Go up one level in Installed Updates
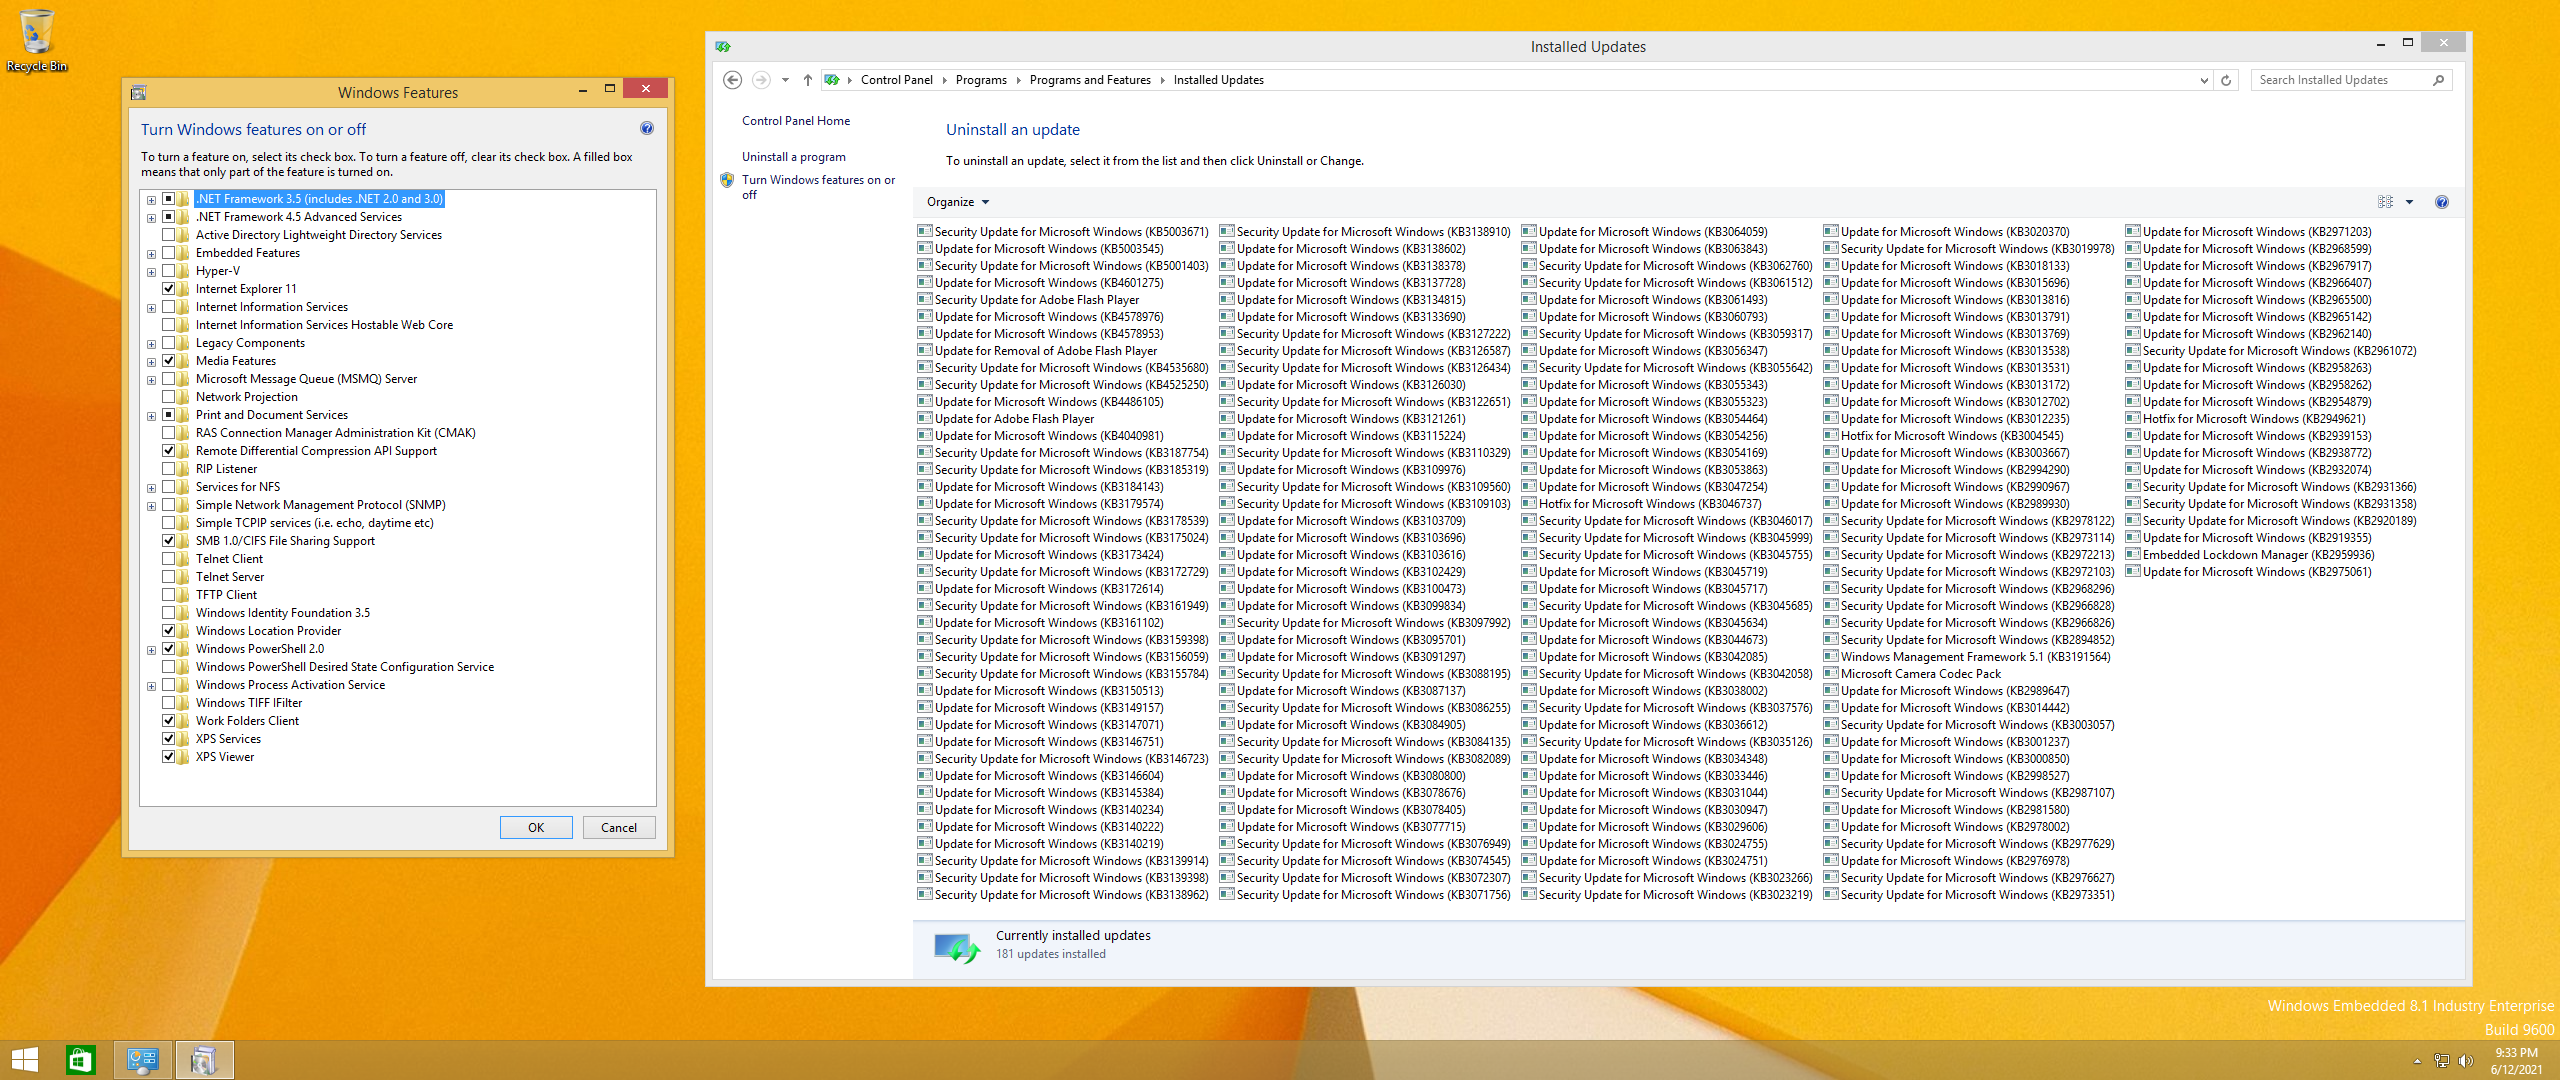 [x=807, y=80]
